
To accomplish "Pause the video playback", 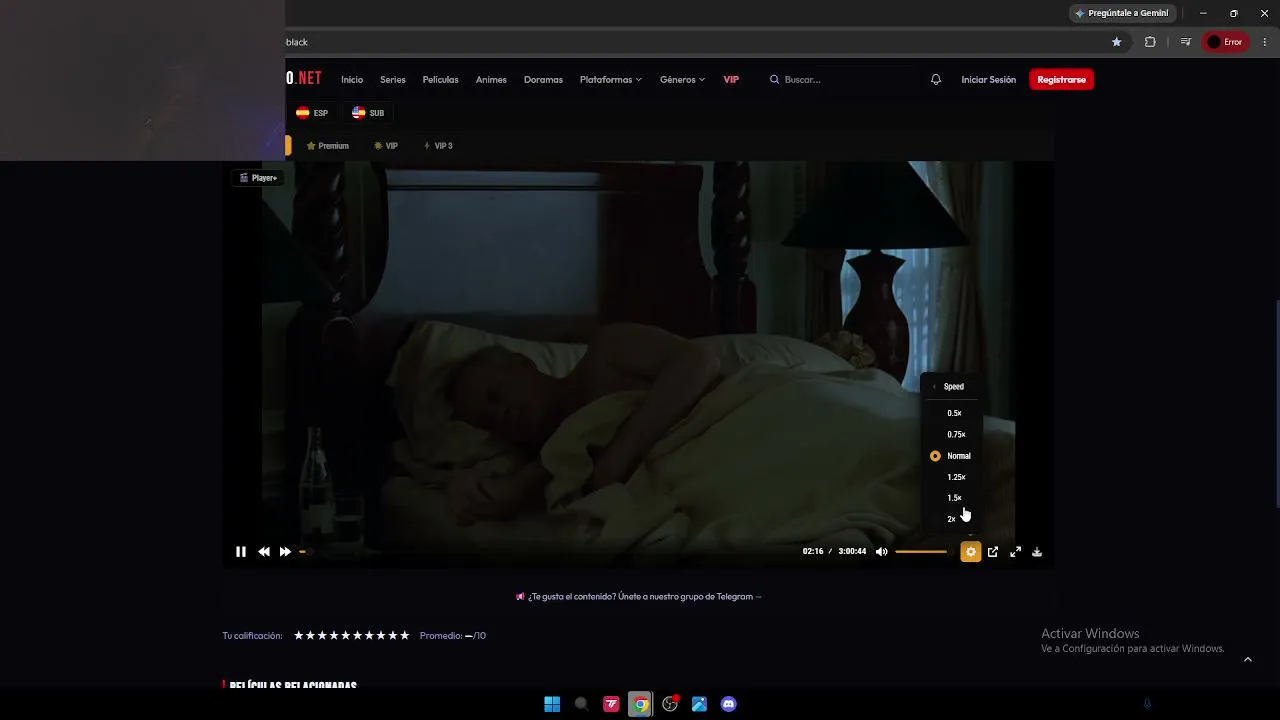I will tap(241, 552).
